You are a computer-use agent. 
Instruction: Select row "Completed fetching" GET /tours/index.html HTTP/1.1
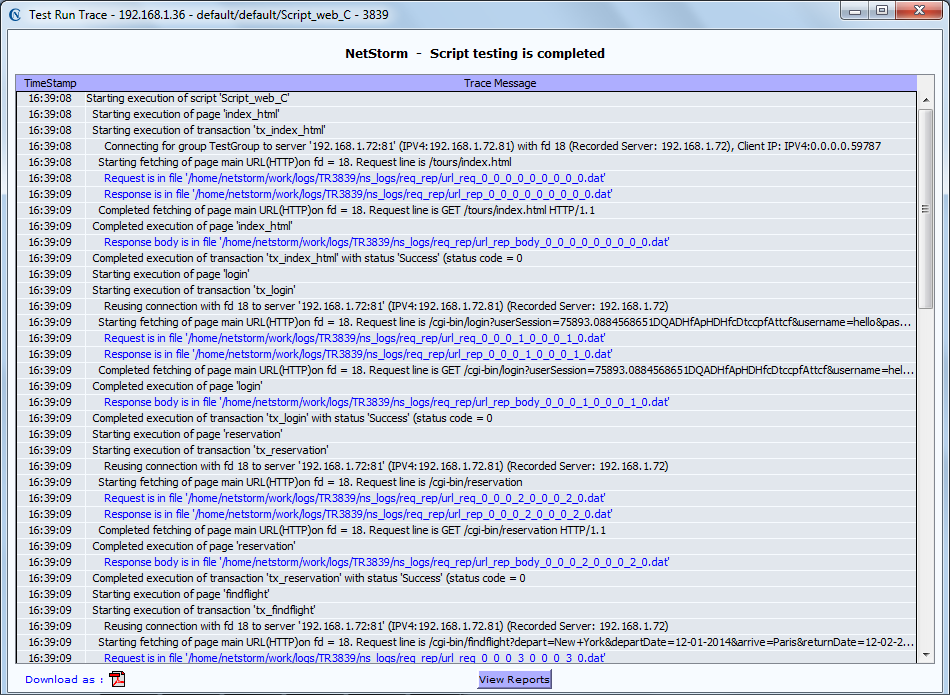[467, 210]
